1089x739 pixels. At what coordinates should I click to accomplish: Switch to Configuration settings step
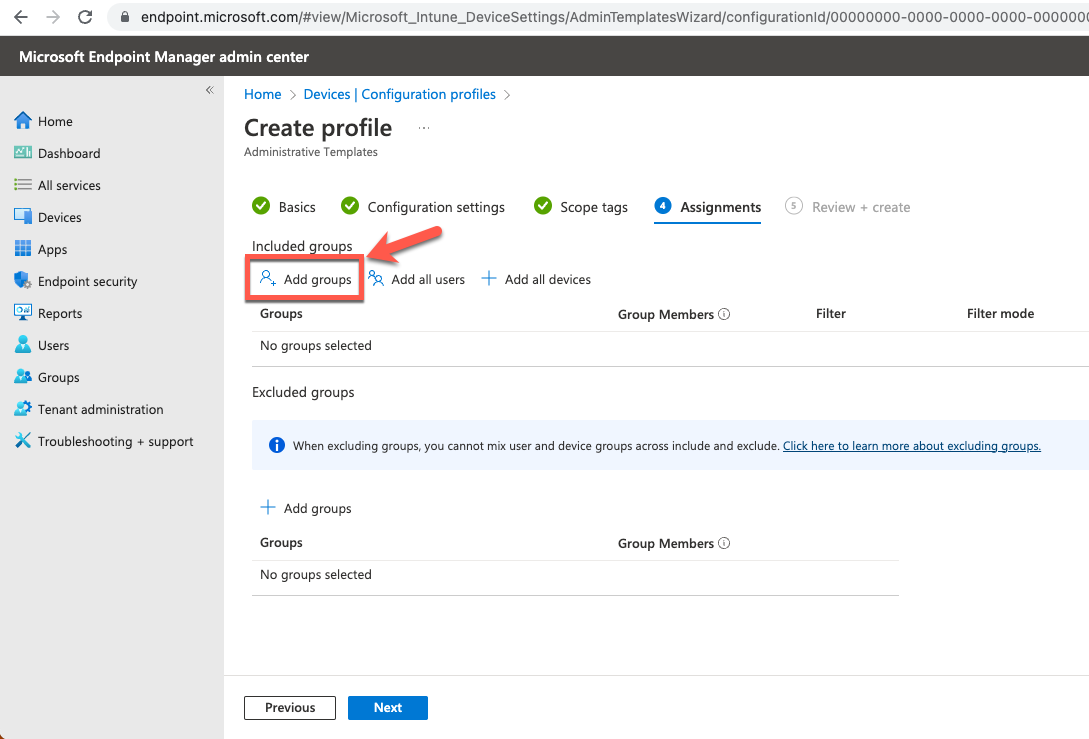point(422,207)
